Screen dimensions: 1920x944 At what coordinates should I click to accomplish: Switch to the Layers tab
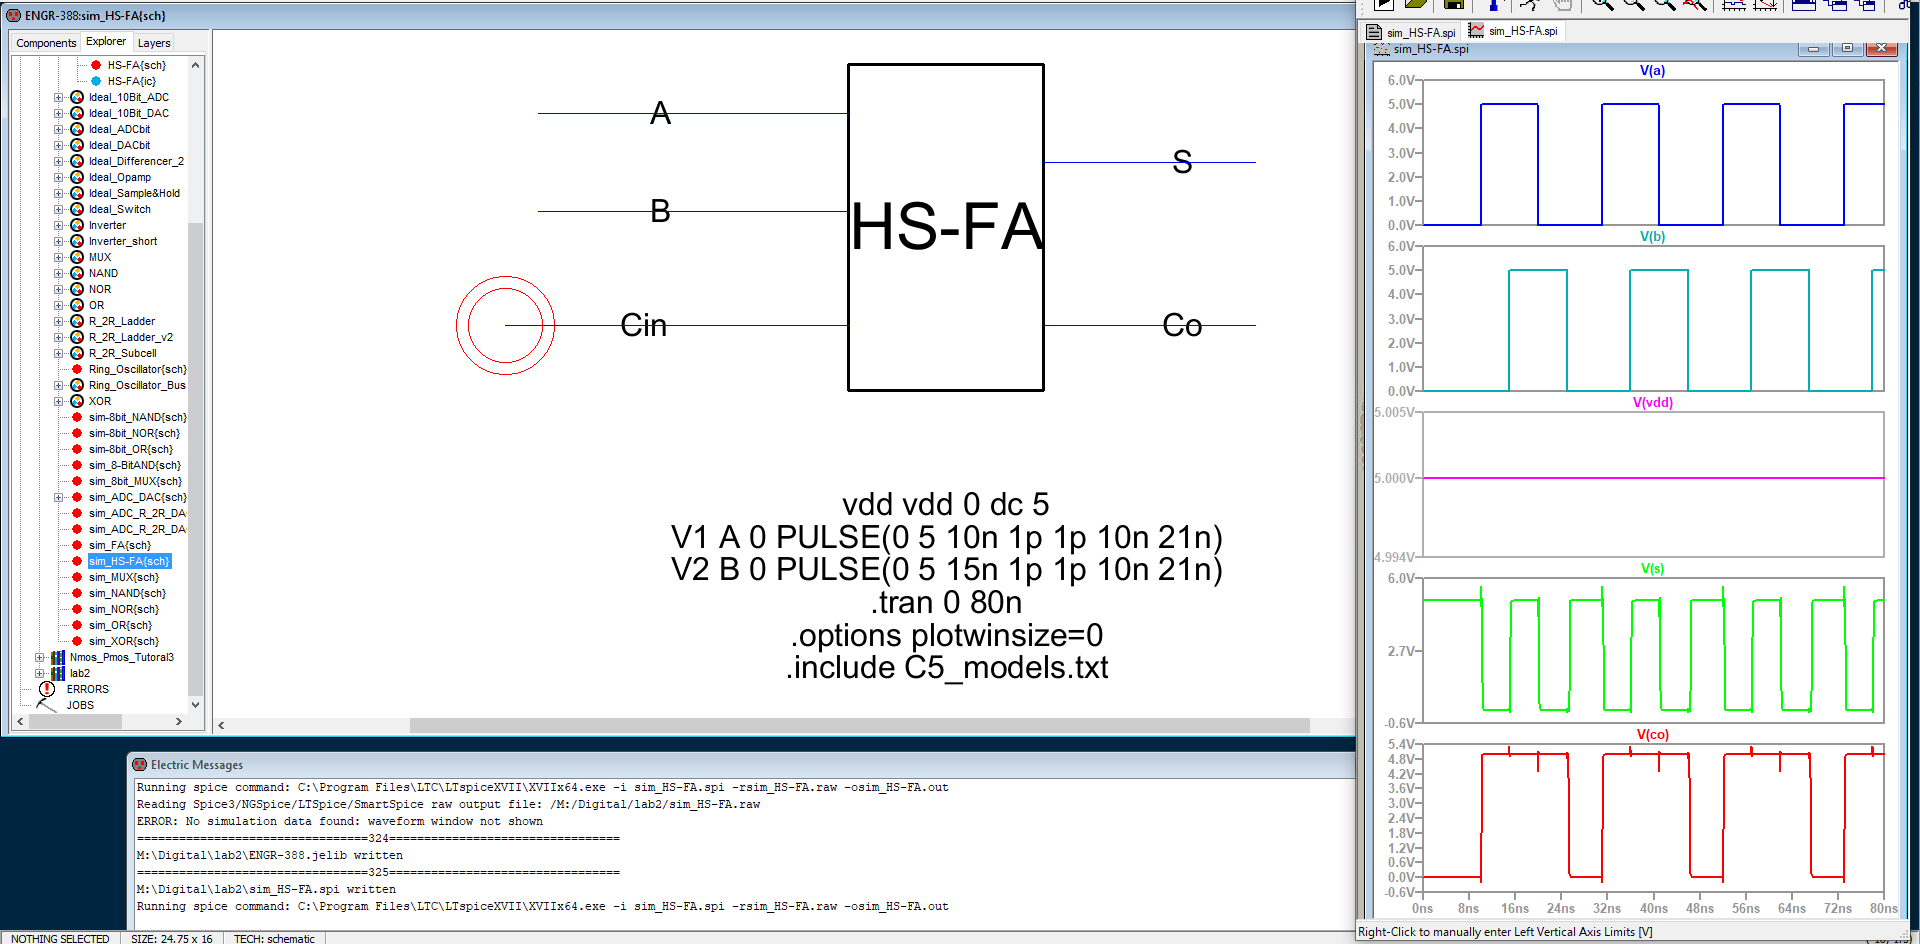pos(154,43)
